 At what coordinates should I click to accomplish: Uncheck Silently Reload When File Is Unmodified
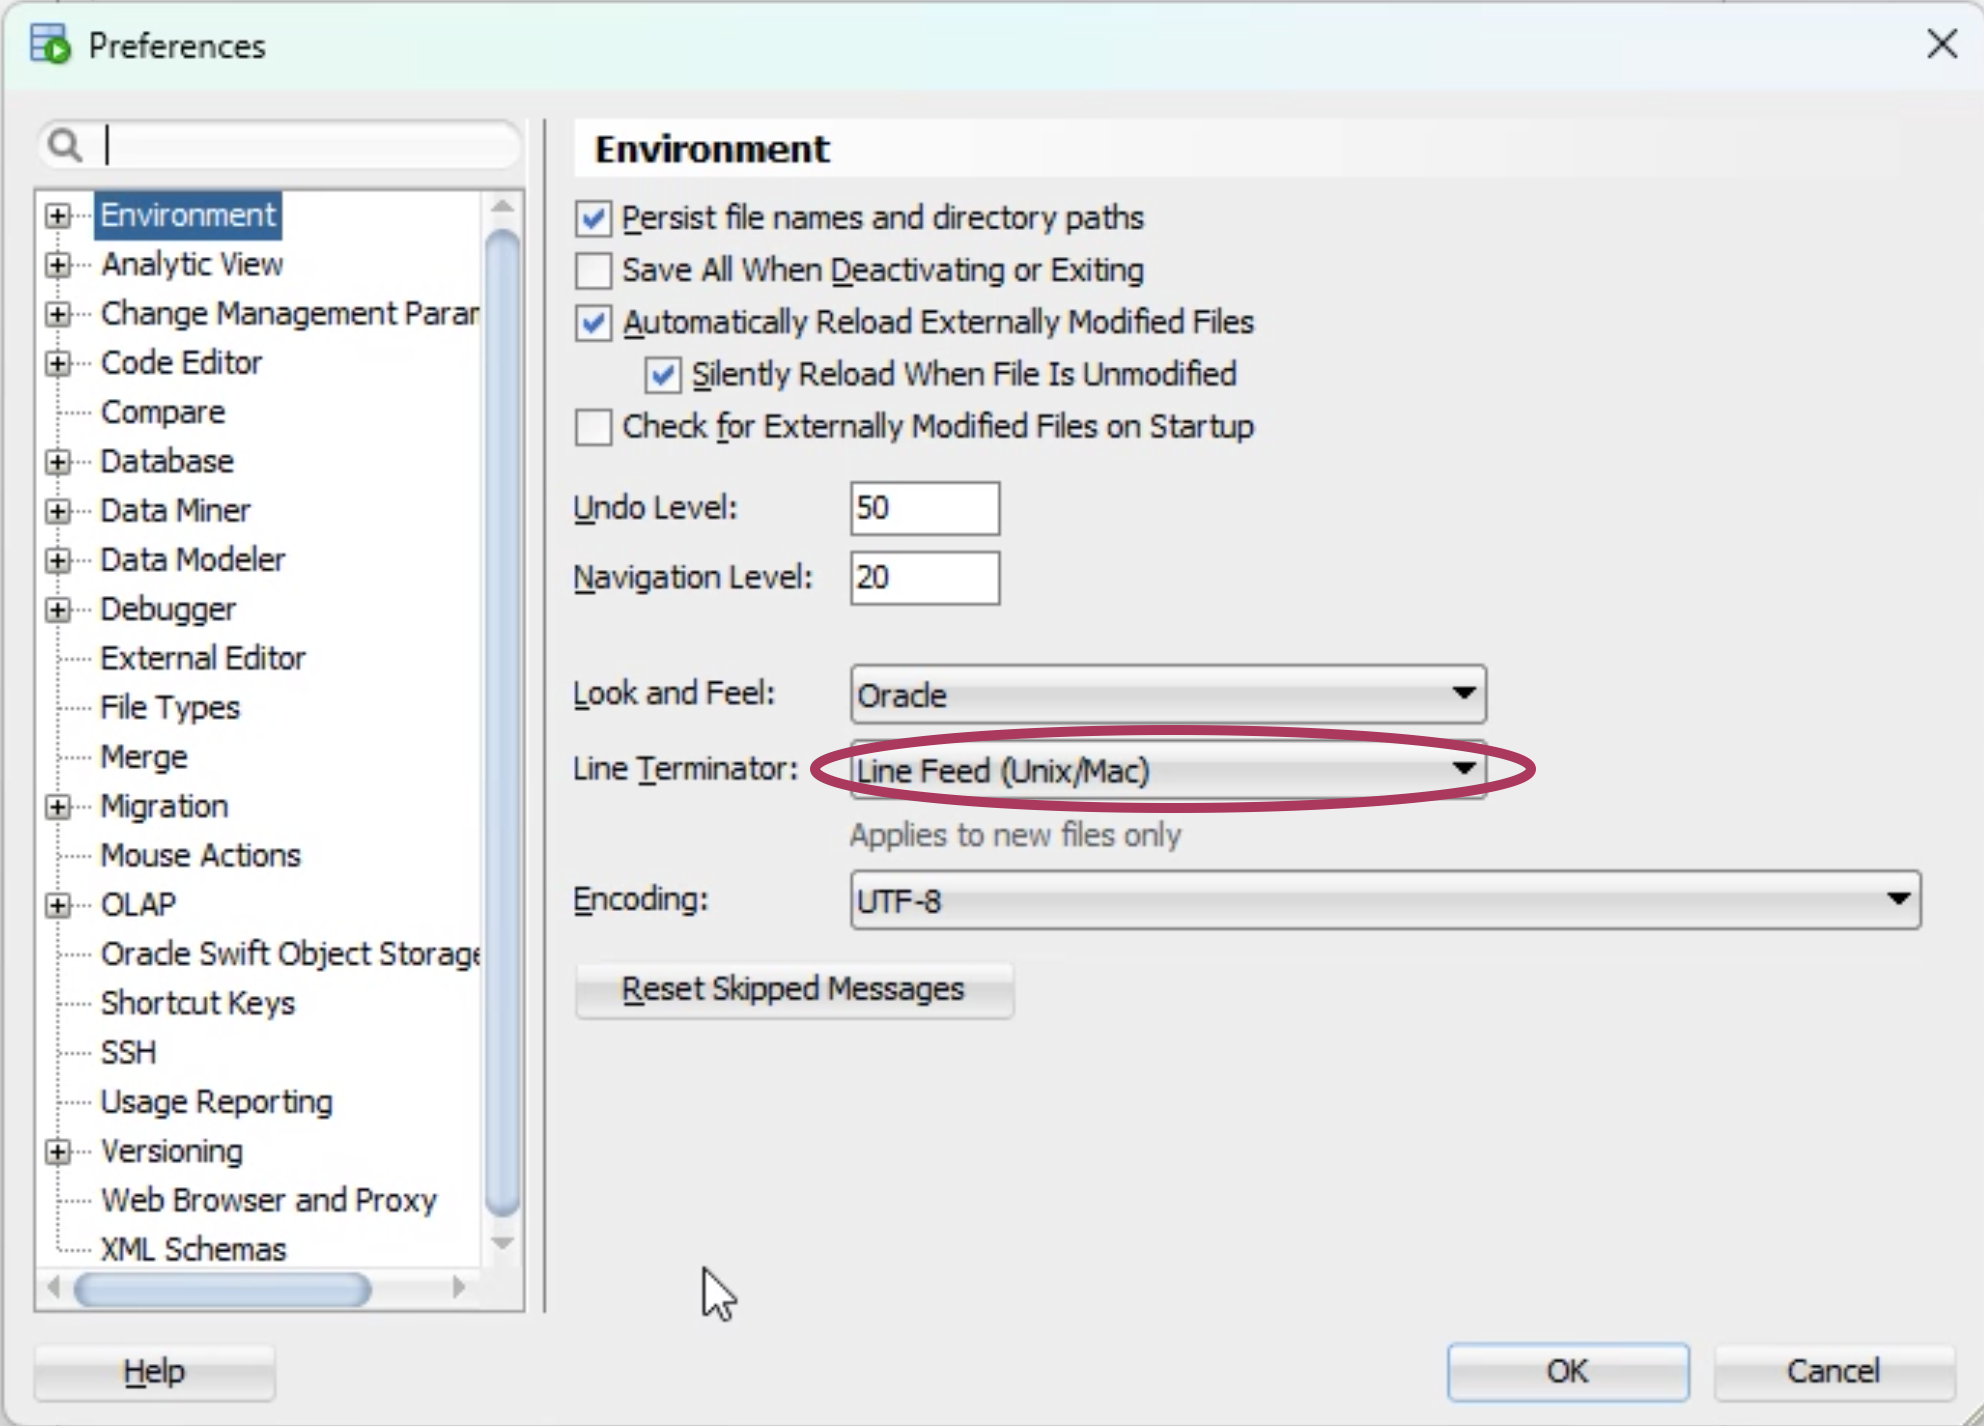[x=663, y=374]
